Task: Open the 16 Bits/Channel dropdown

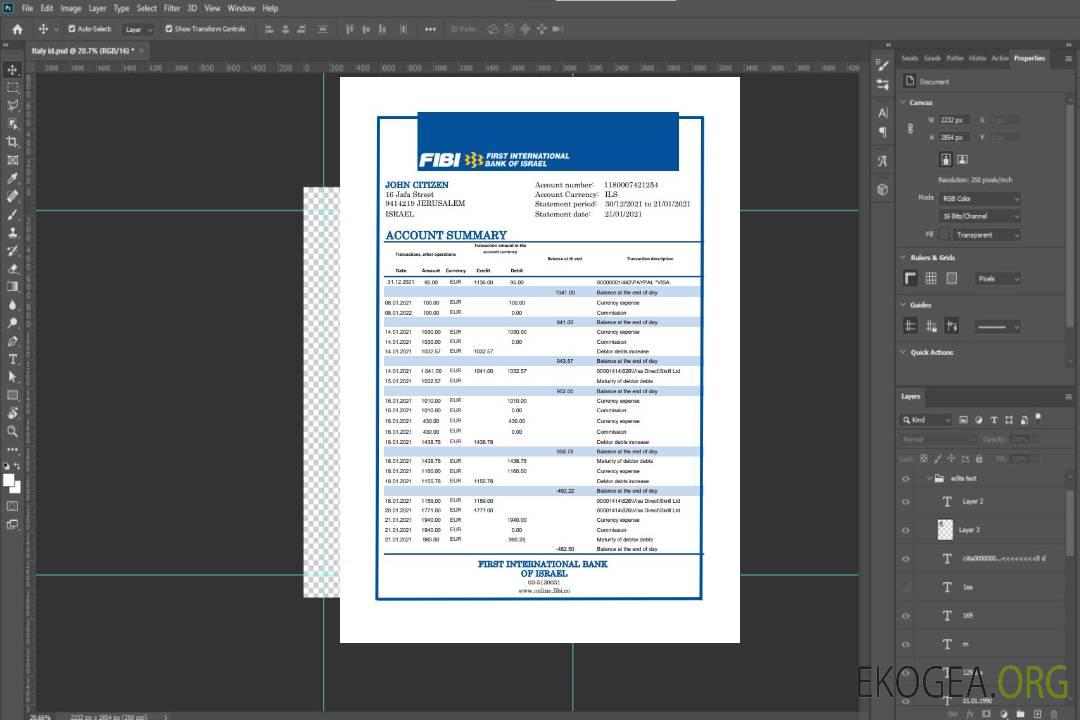Action: click(979, 216)
